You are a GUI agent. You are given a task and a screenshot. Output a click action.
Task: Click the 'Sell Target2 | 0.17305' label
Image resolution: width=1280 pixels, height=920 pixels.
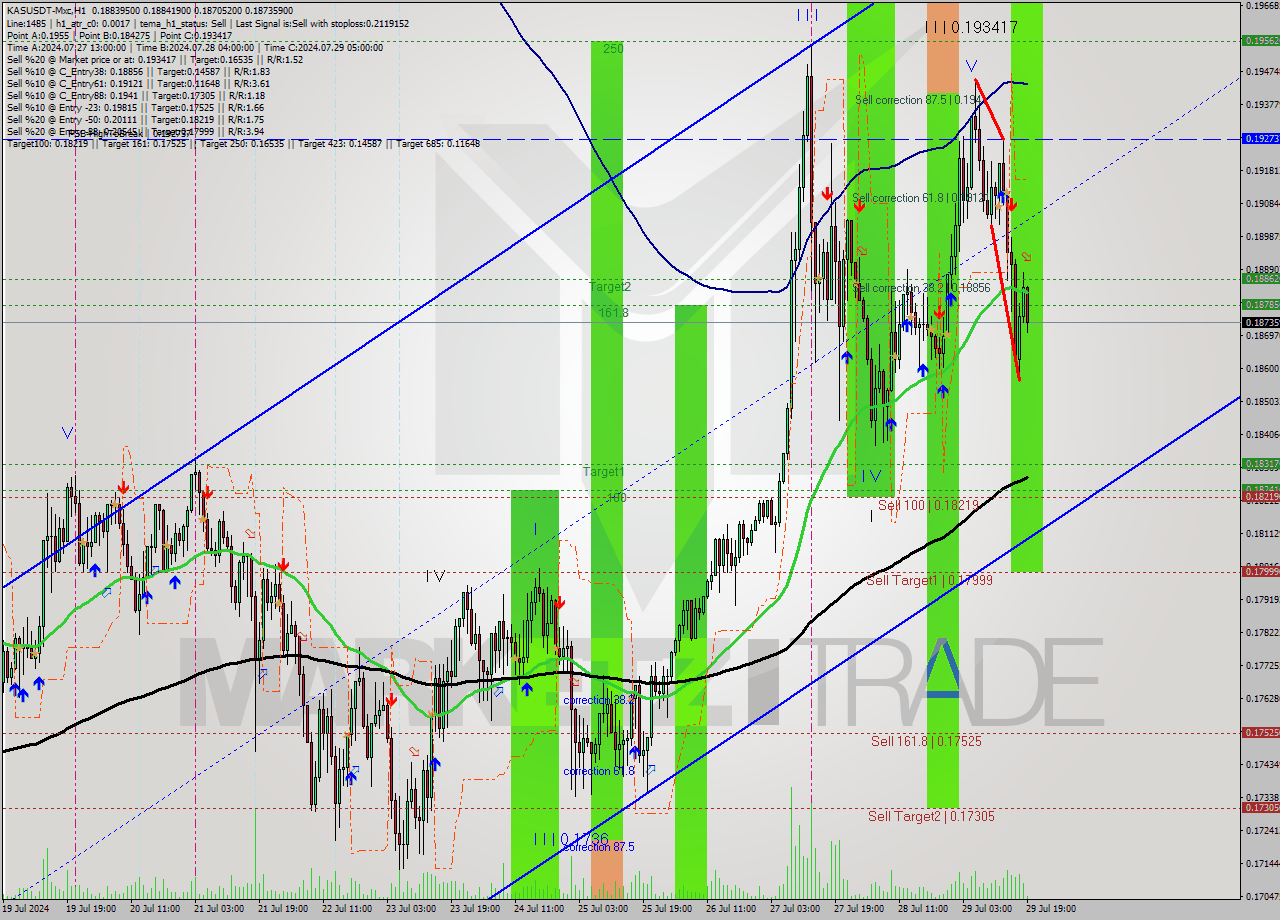click(931, 816)
